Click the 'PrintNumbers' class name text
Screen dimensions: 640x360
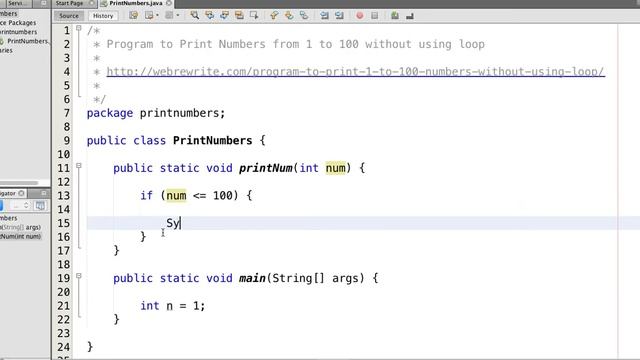[212, 140]
